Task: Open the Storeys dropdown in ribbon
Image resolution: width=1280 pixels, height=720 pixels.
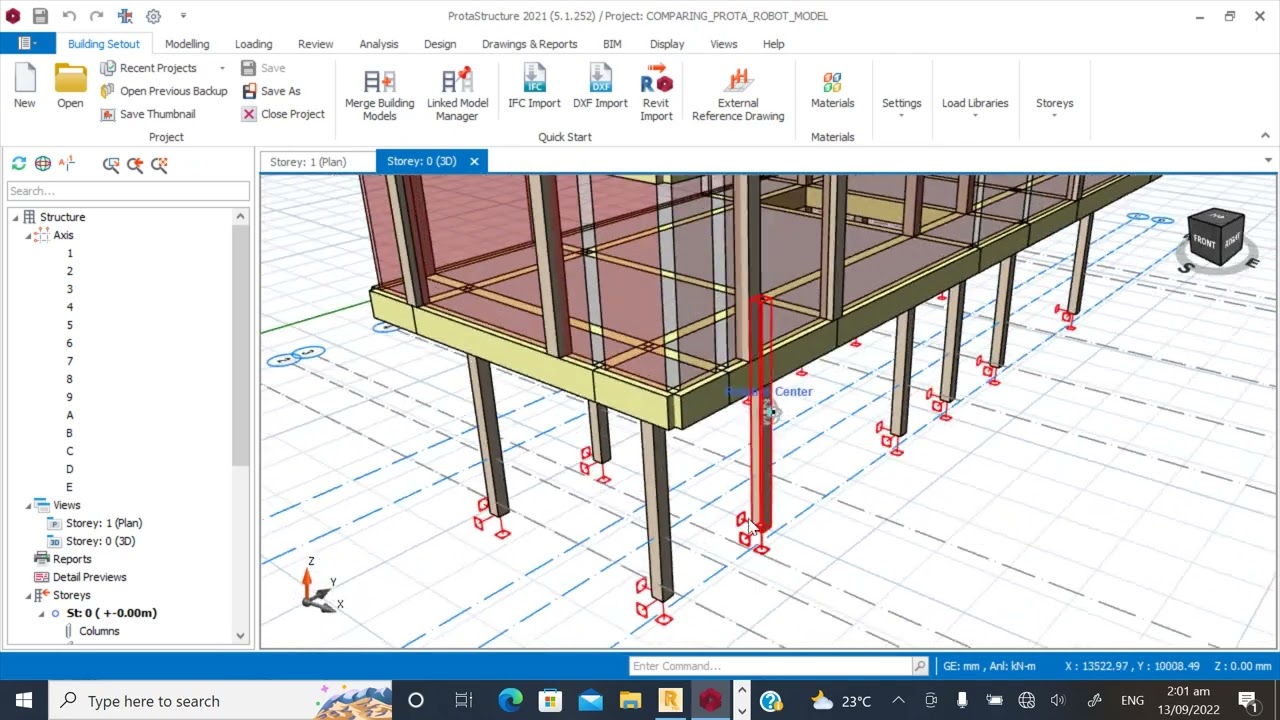Action: [x=1054, y=108]
